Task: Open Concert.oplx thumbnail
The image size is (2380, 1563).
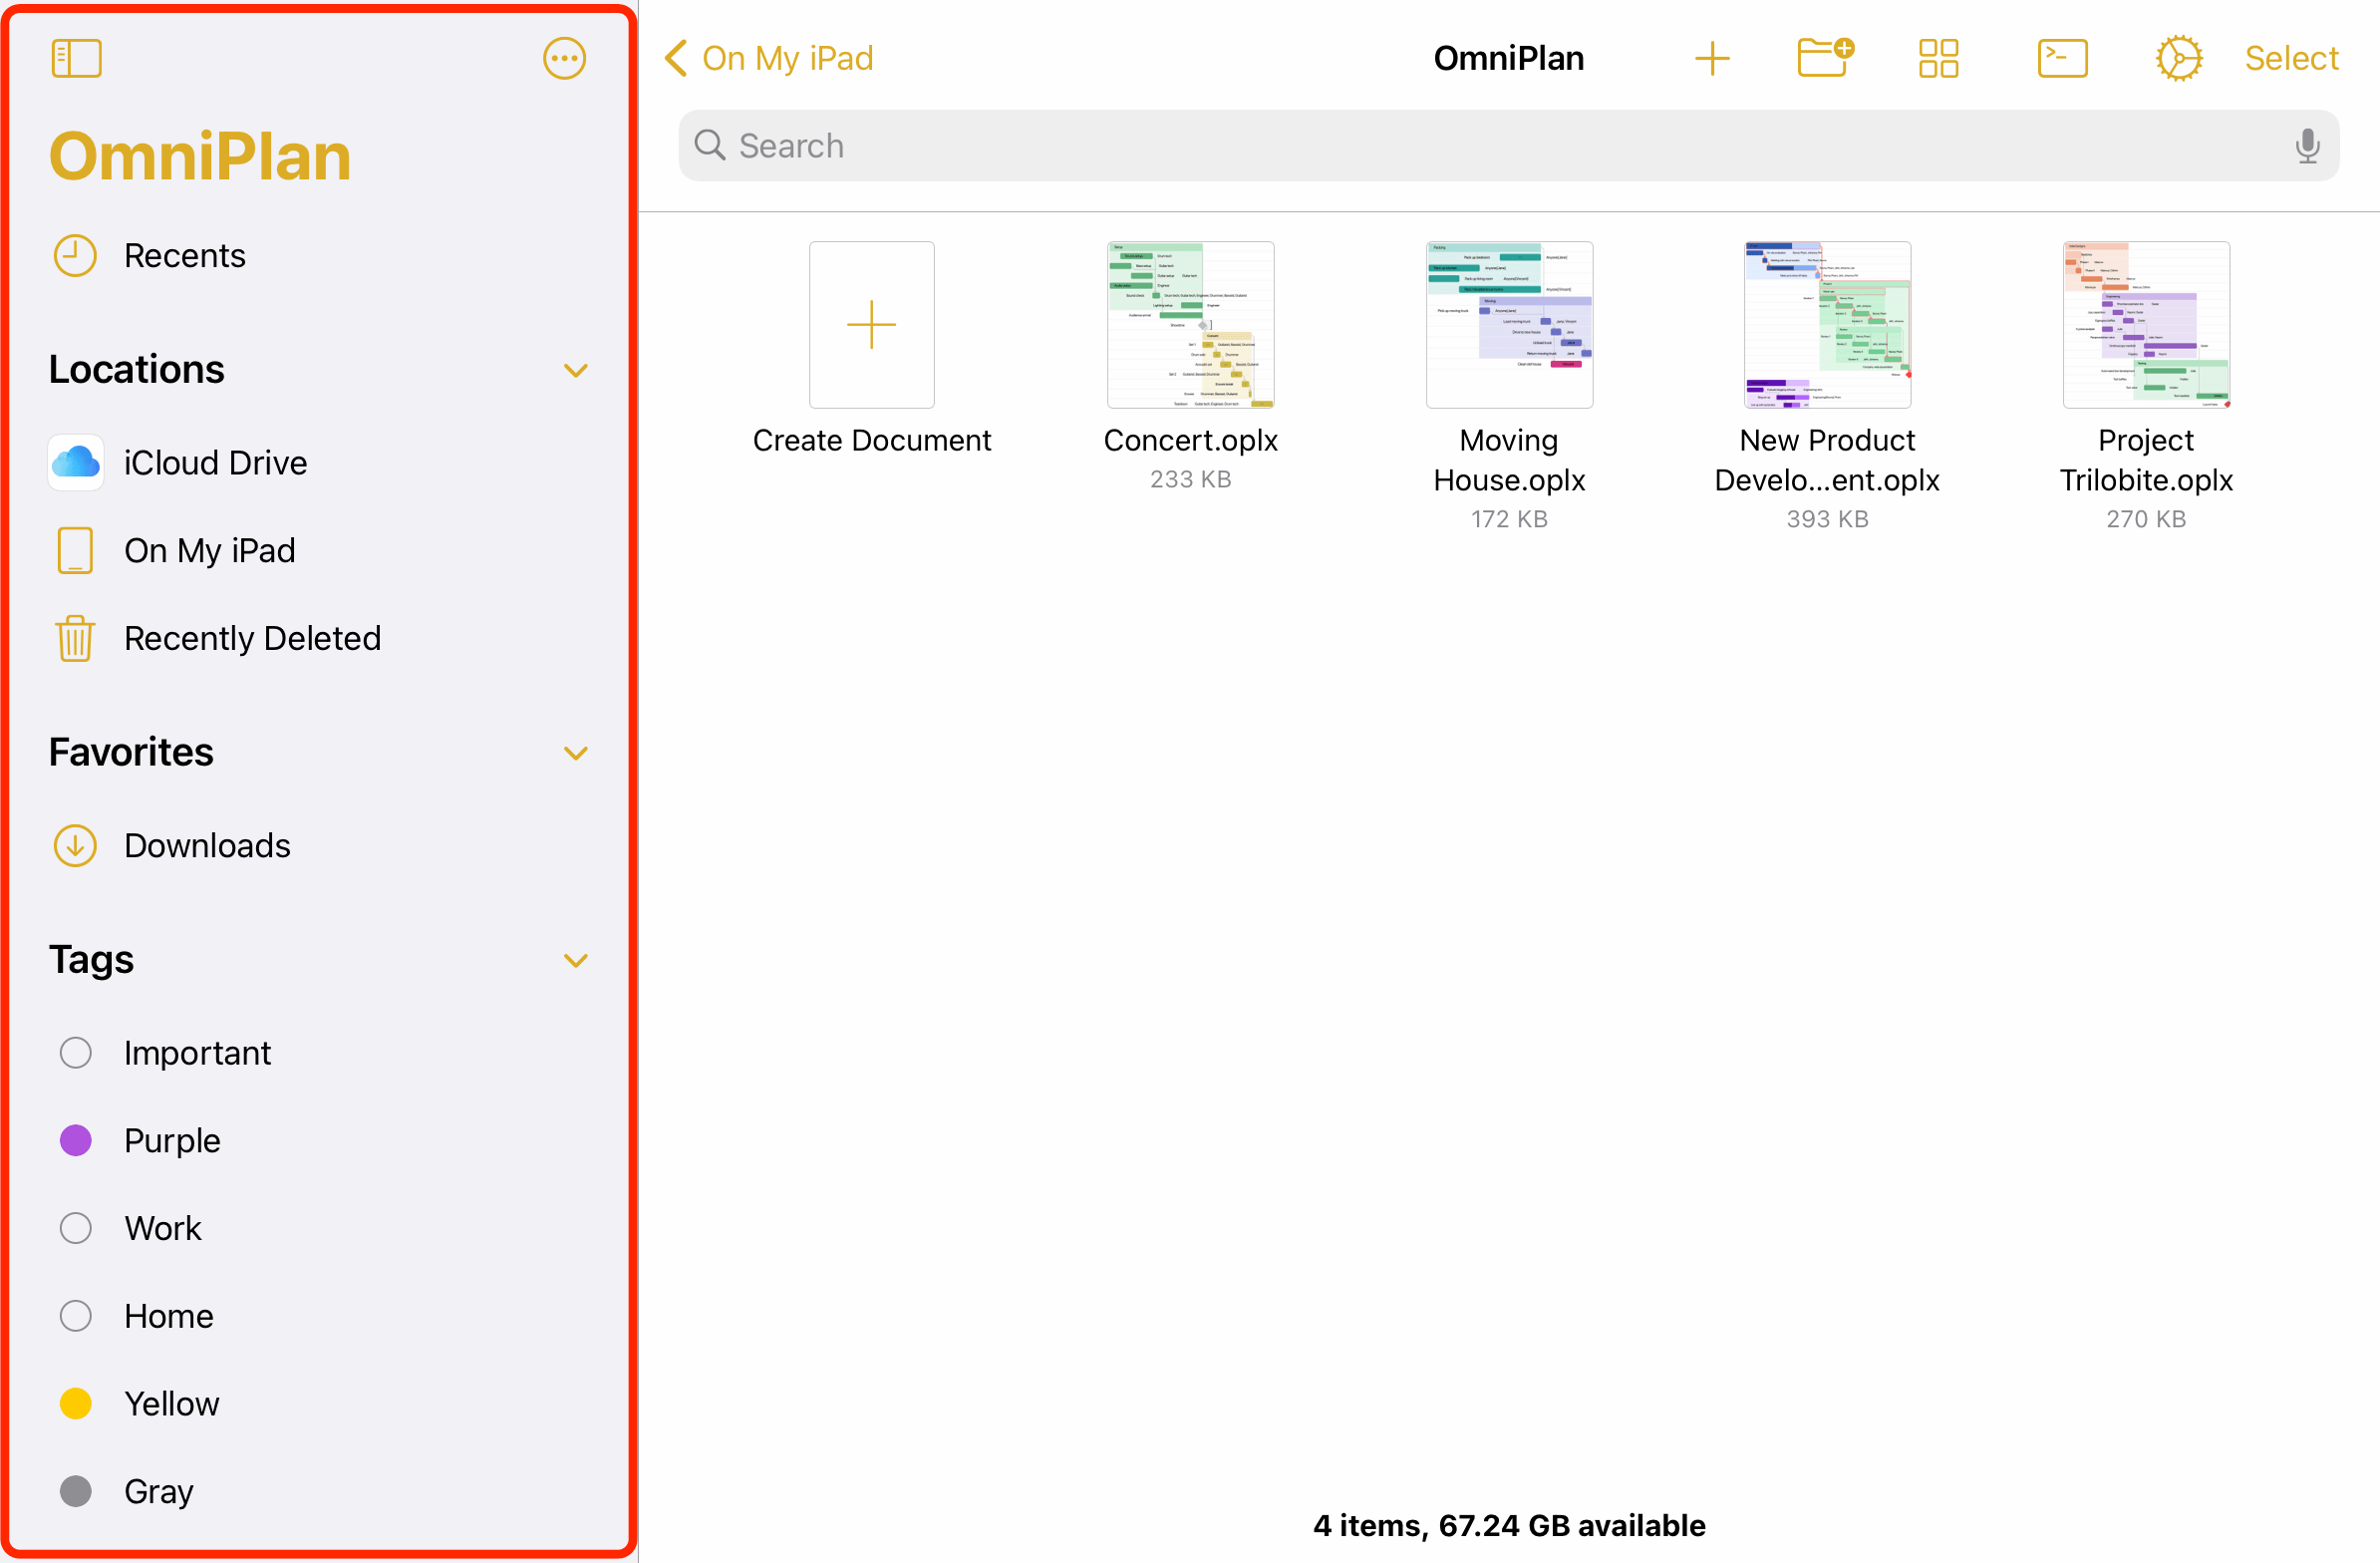Action: (1190, 325)
